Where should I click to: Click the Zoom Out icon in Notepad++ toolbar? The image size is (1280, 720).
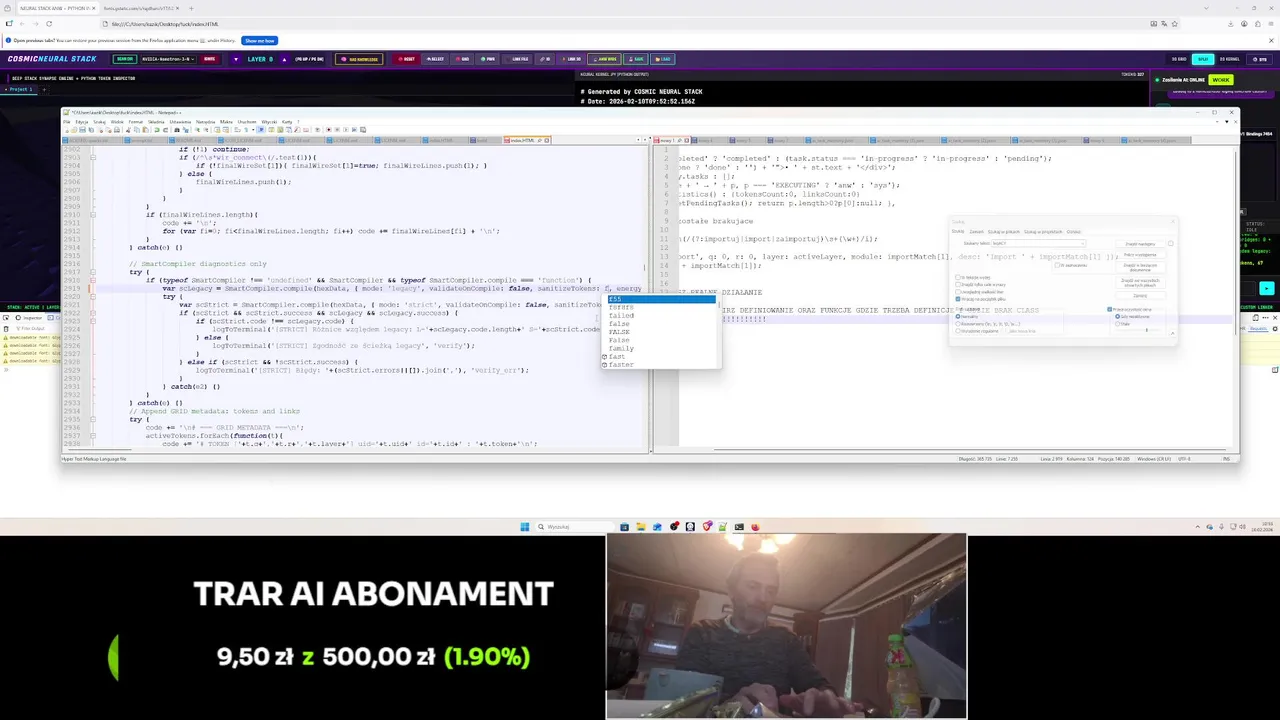click(x=205, y=130)
